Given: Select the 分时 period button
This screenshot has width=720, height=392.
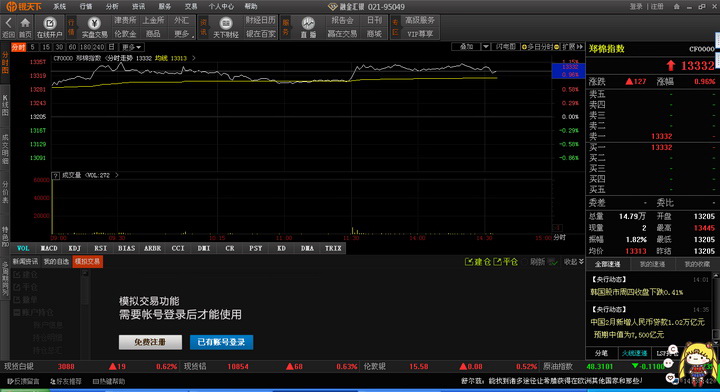Looking at the screenshot, I should click(18, 47).
